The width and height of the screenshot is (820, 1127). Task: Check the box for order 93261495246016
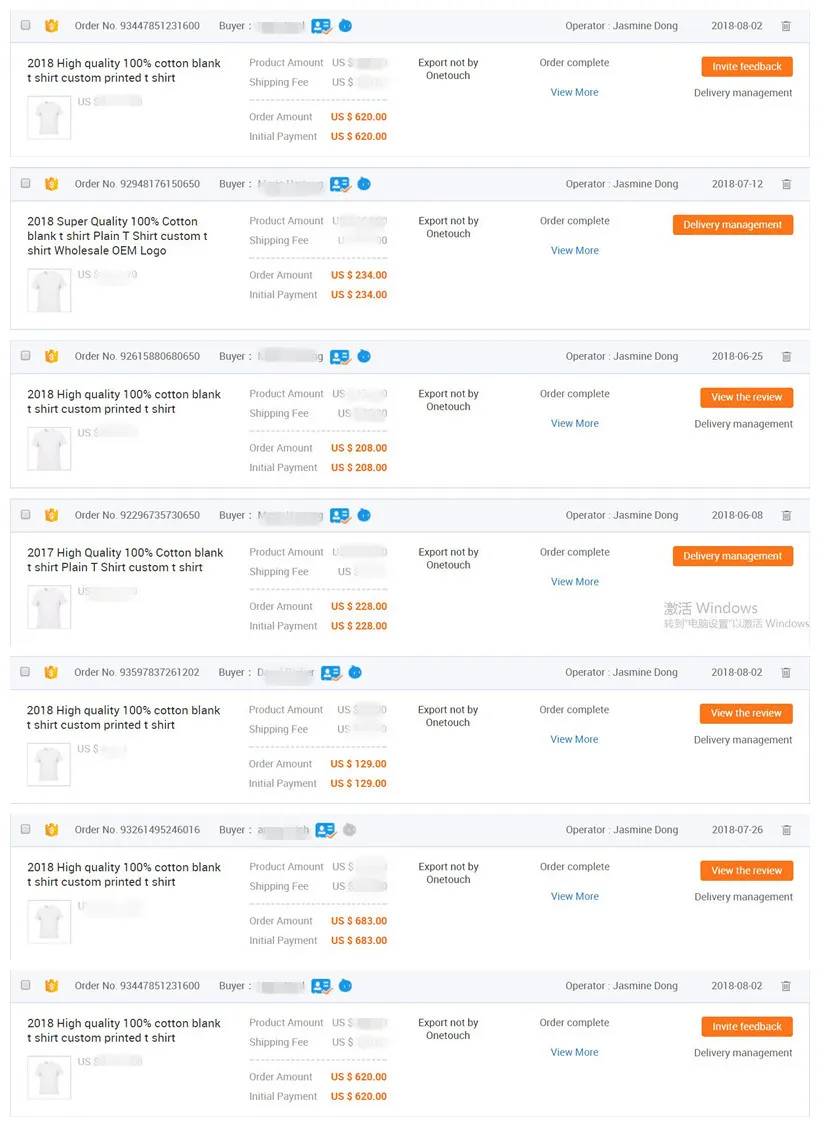tap(26, 829)
